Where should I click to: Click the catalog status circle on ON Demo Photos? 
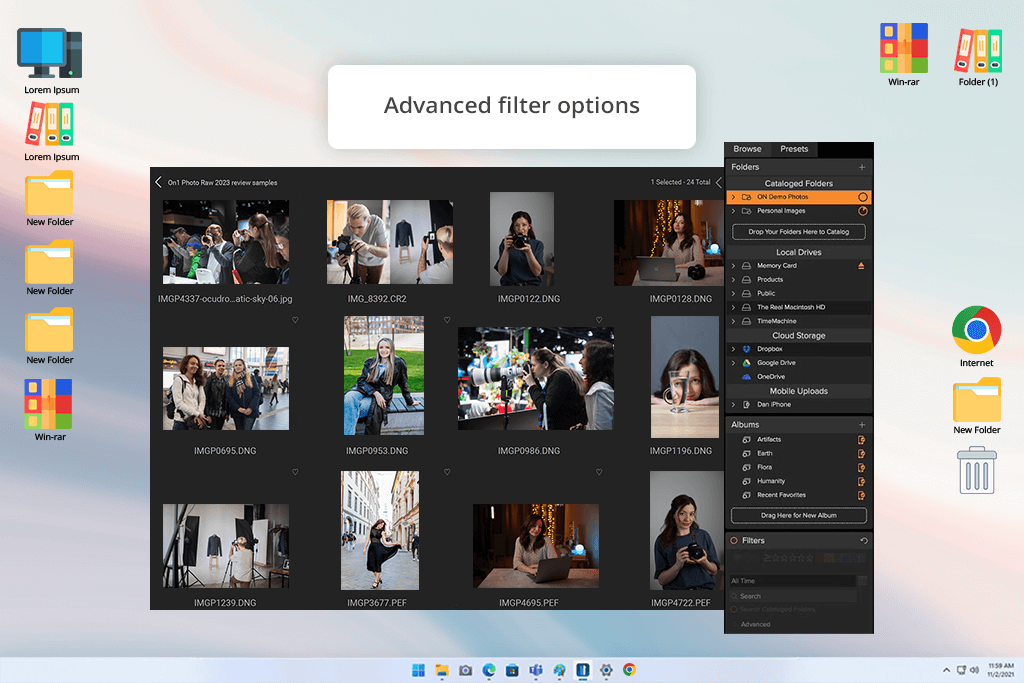pos(863,197)
